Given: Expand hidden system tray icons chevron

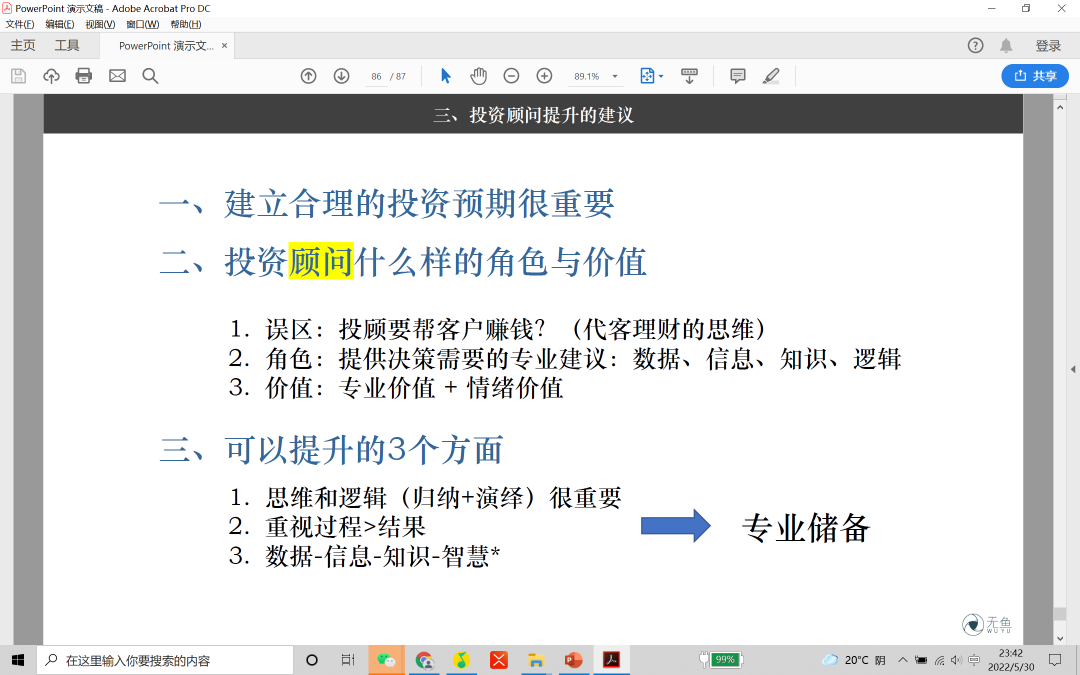Looking at the screenshot, I should point(903,659).
